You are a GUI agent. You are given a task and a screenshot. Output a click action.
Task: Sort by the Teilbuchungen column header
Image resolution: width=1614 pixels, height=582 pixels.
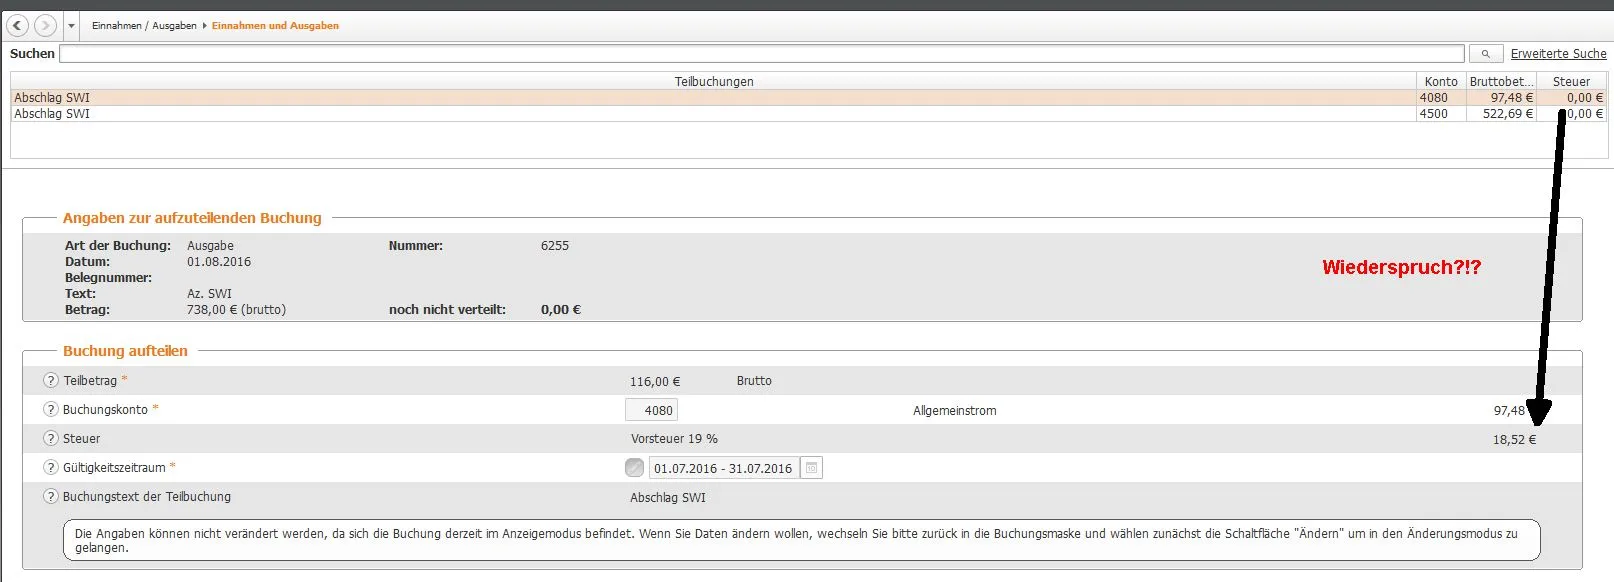point(713,82)
